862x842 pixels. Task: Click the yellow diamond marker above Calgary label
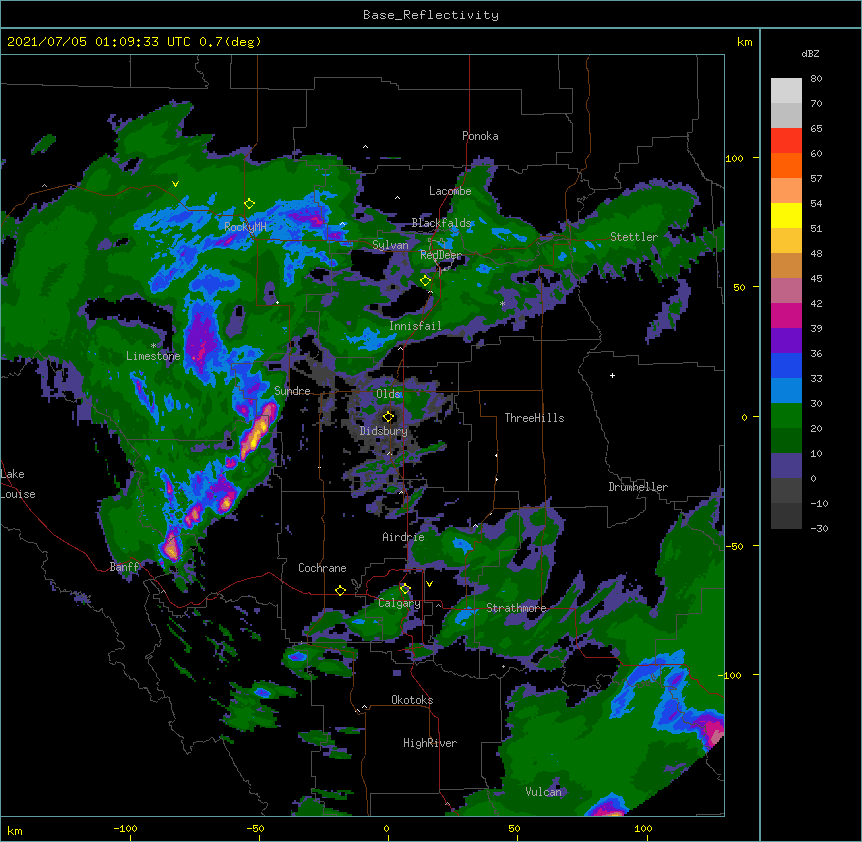(405, 589)
